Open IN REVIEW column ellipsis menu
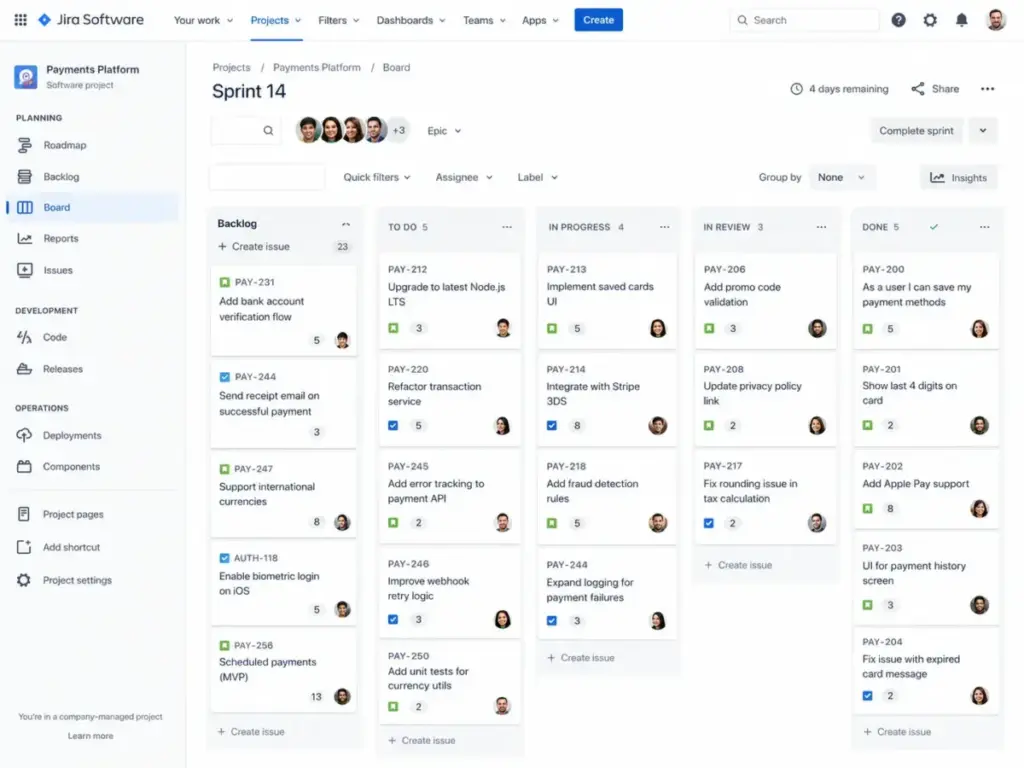This screenshot has width=1024, height=768. point(821,227)
